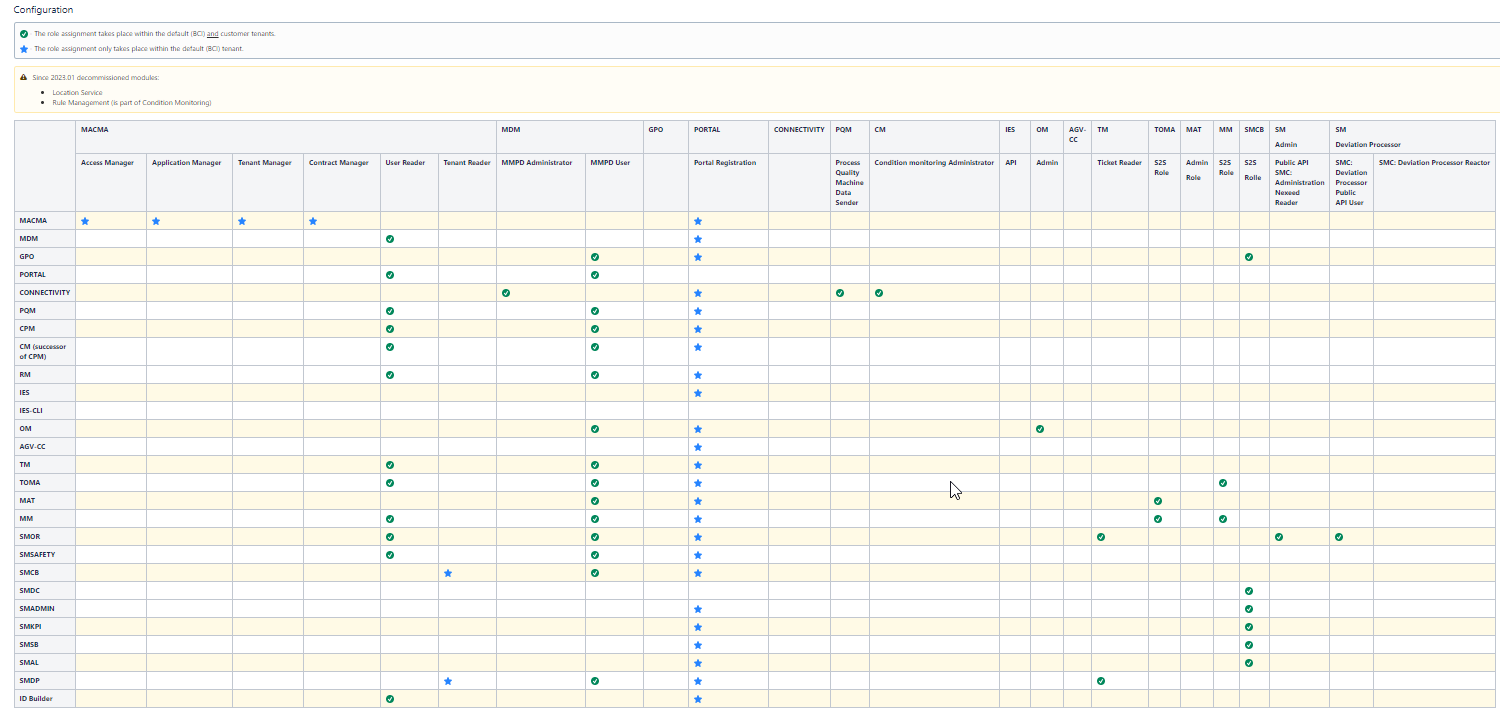Click CONNECTIVITY row PQM data sender check mark
1500x718 pixels.
[x=840, y=293]
